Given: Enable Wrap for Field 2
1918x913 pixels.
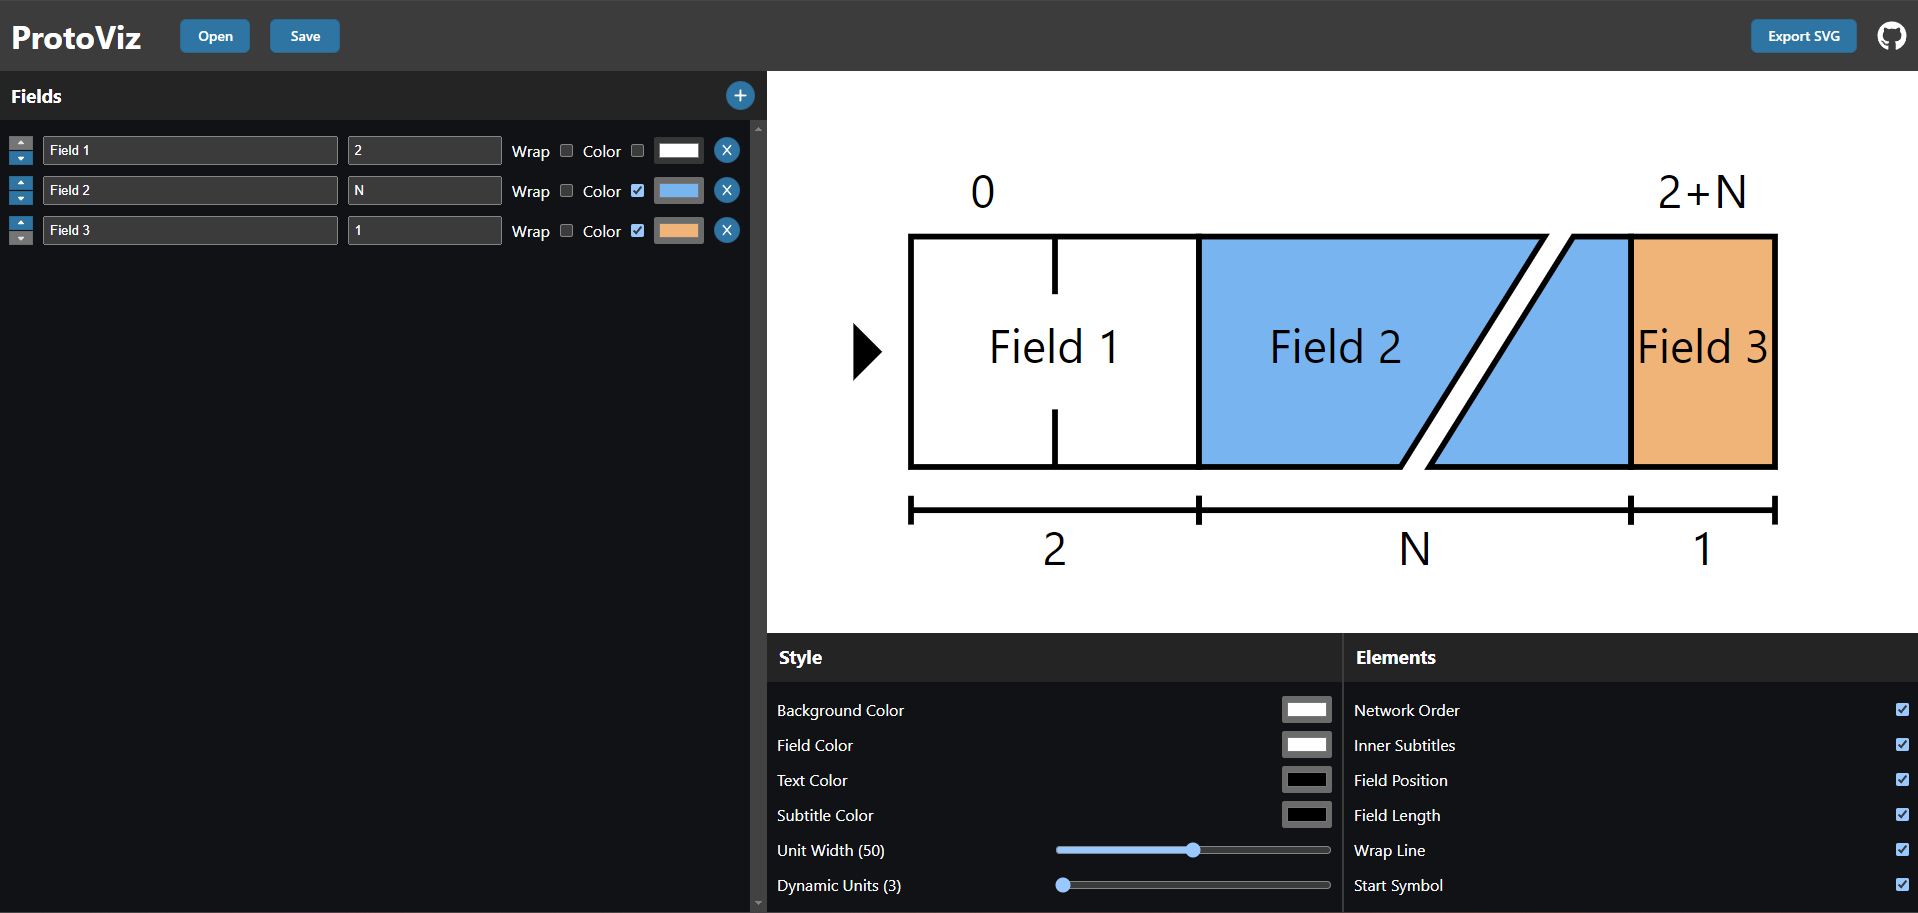Looking at the screenshot, I should pyautogui.click(x=566, y=191).
